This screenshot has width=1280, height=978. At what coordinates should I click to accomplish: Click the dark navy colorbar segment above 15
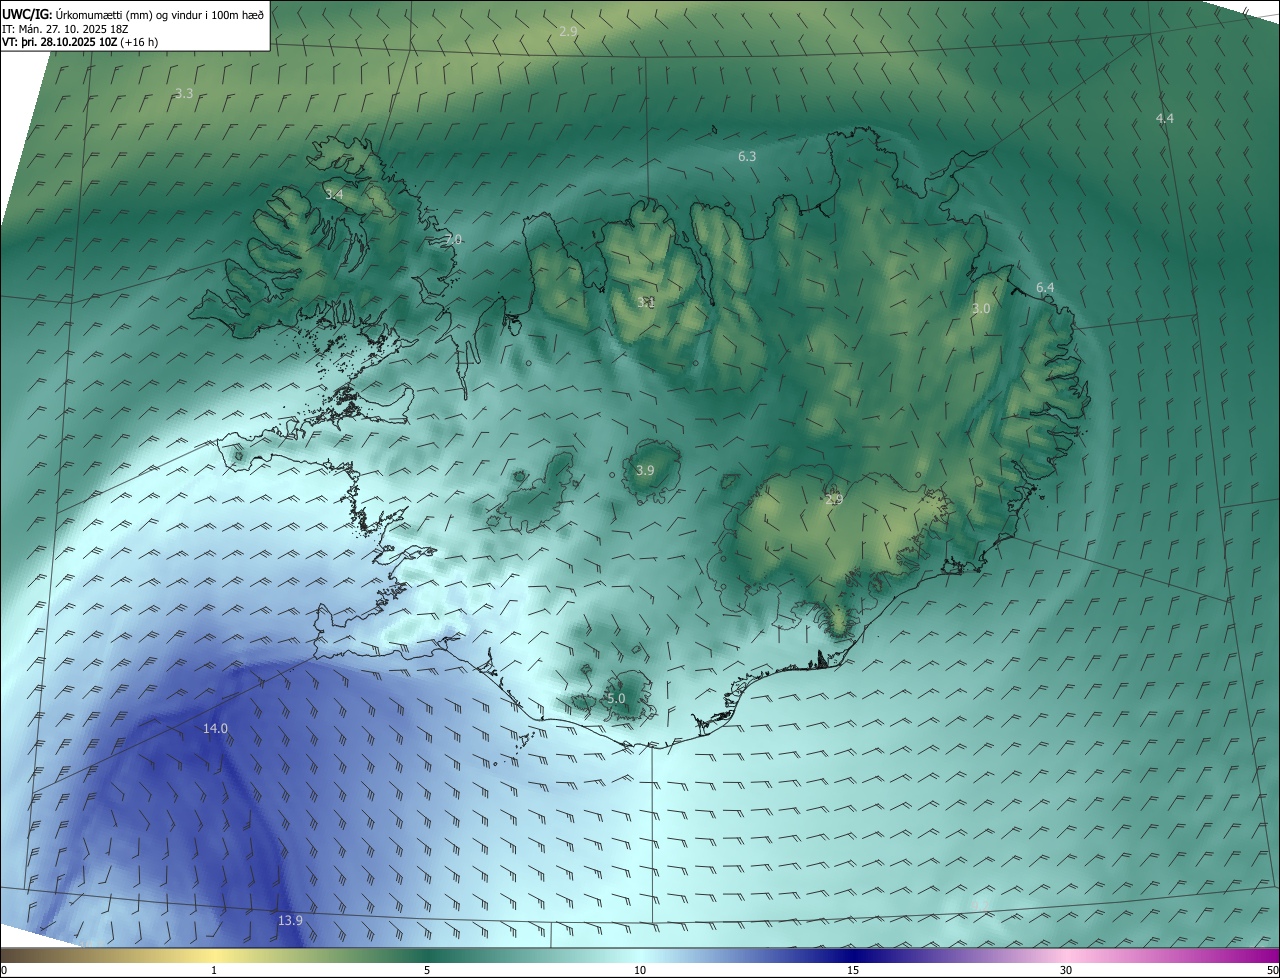[x=853, y=955]
